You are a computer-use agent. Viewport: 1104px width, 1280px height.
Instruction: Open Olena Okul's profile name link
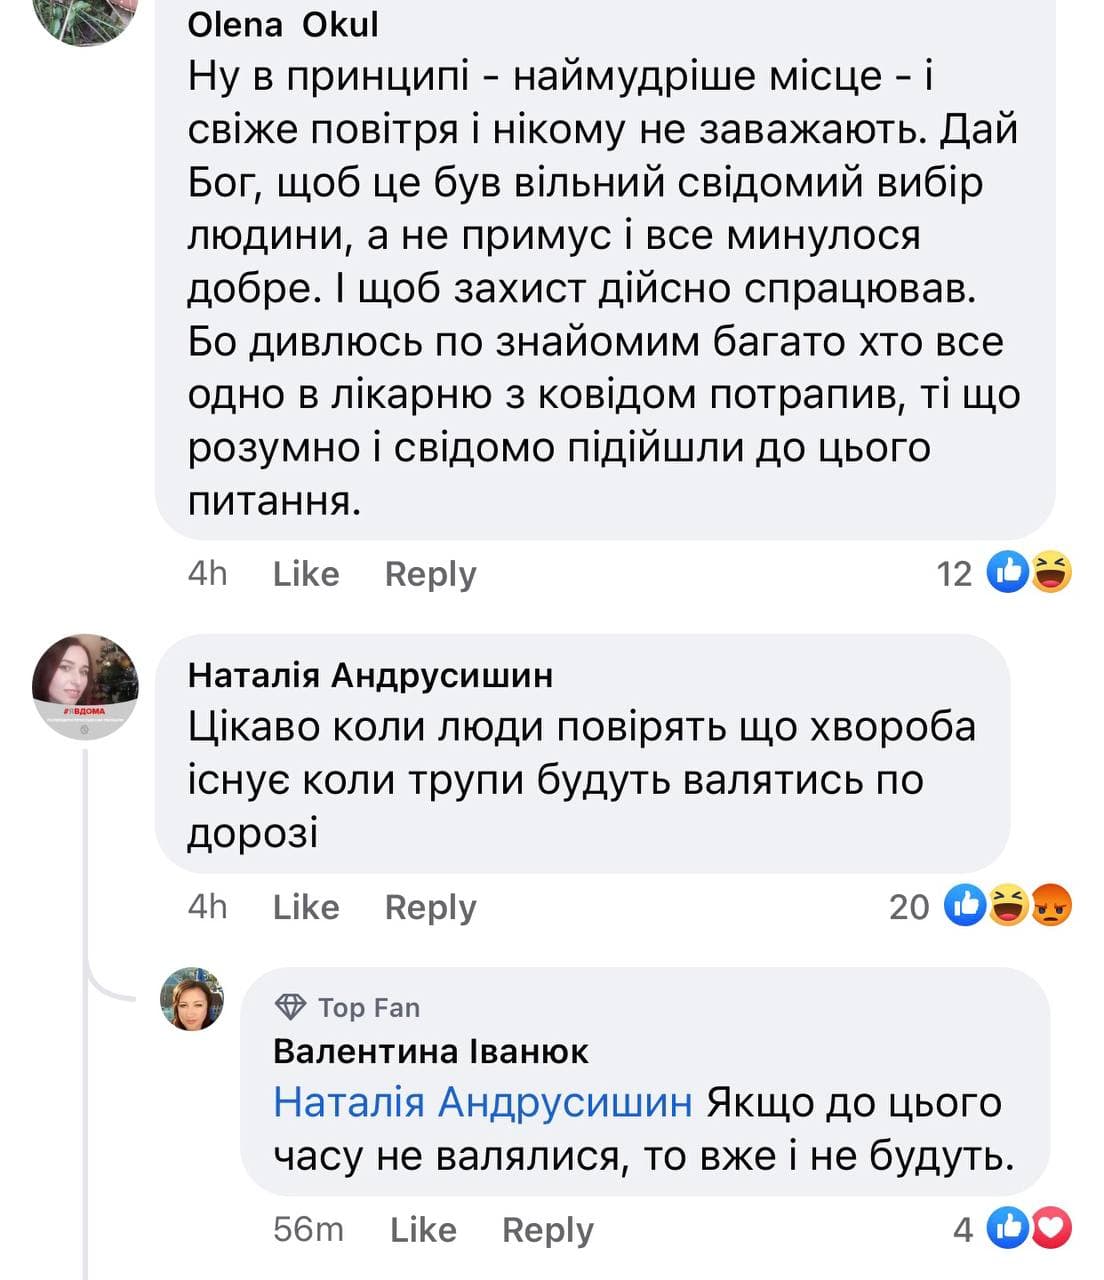283,24
